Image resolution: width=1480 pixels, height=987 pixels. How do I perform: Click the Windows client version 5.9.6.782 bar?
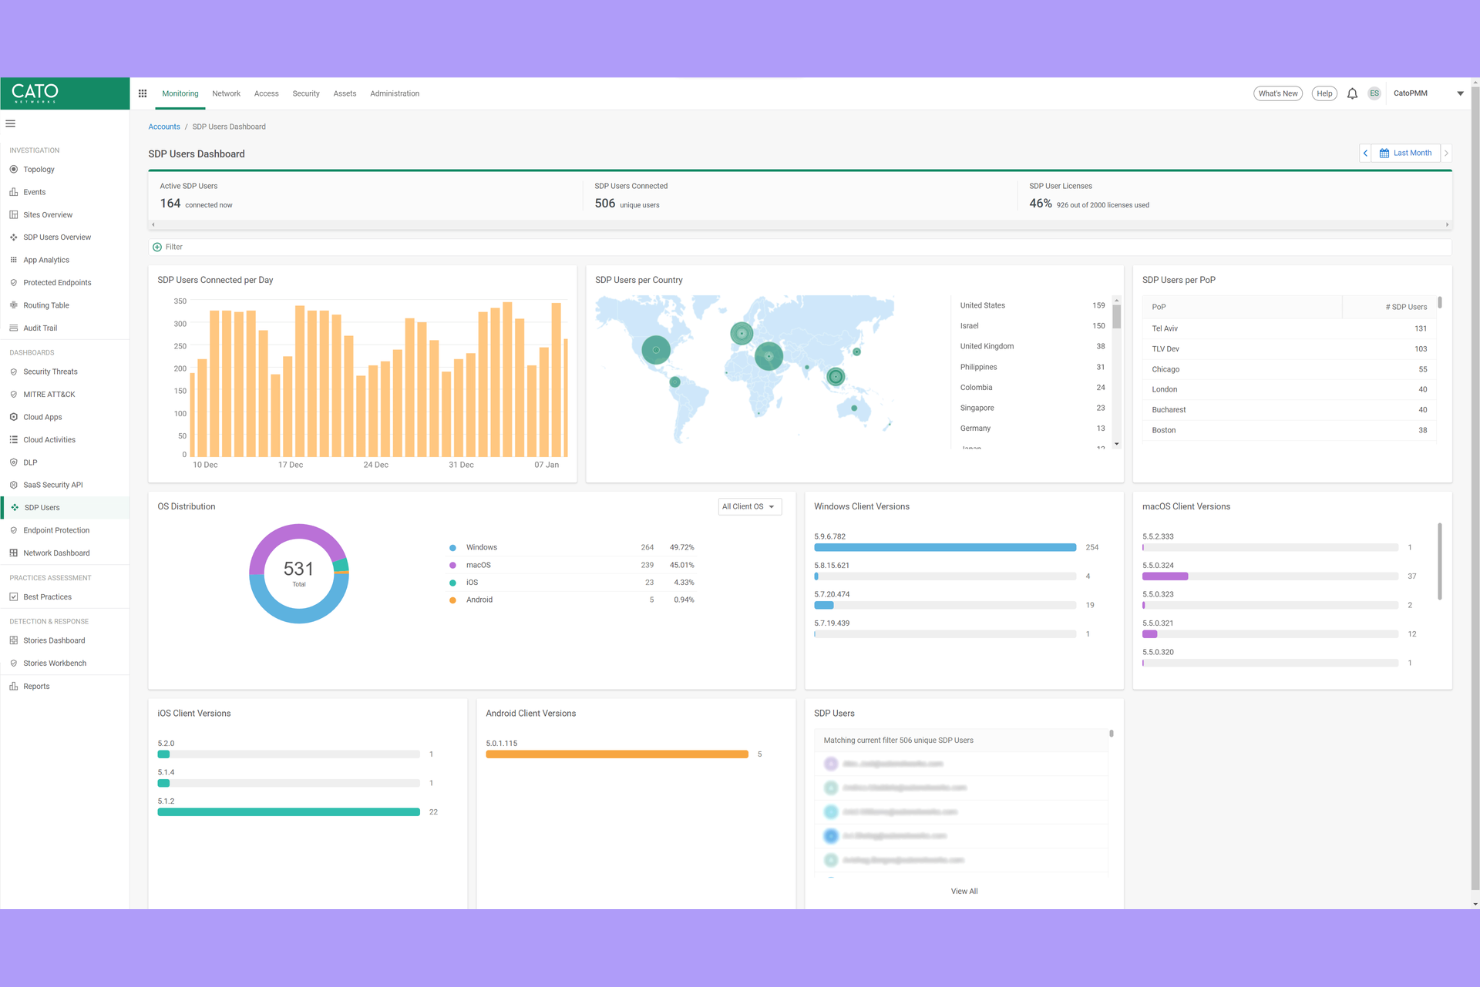click(x=944, y=547)
